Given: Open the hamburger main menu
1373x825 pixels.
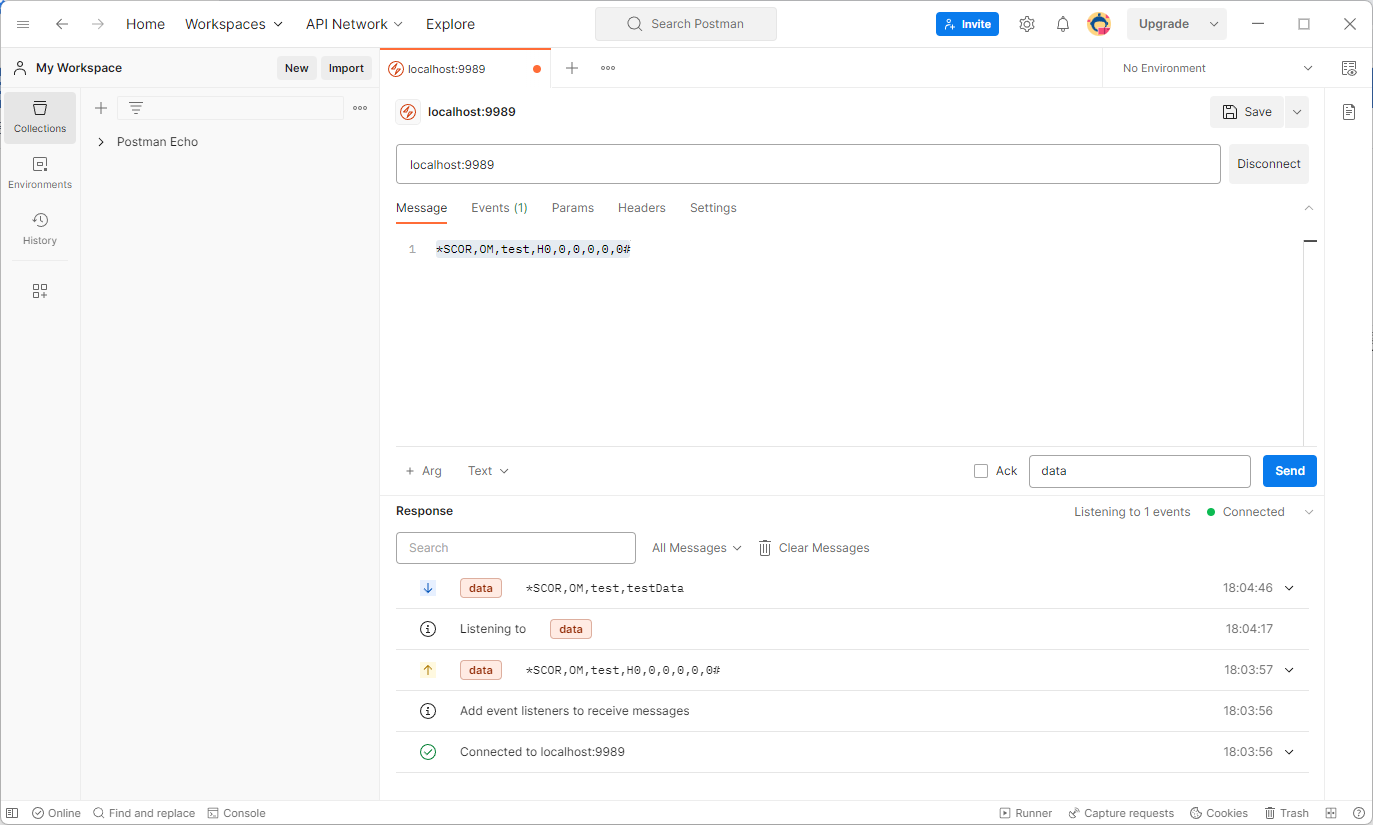Looking at the screenshot, I should [23, 24].
